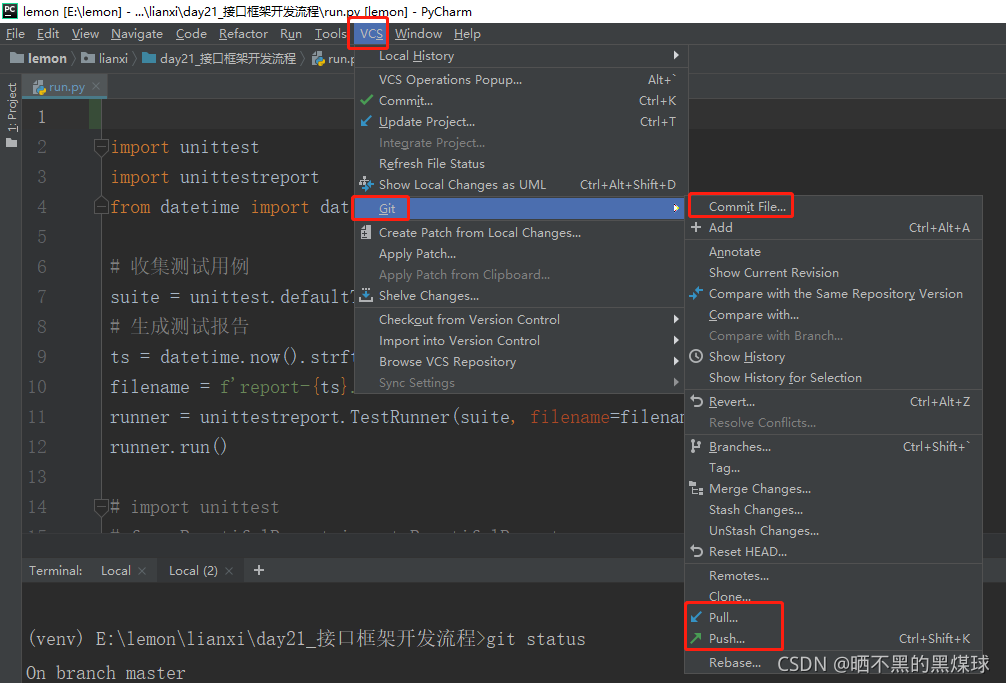Click the python file icon on run.py tab

tap(39, 87)
